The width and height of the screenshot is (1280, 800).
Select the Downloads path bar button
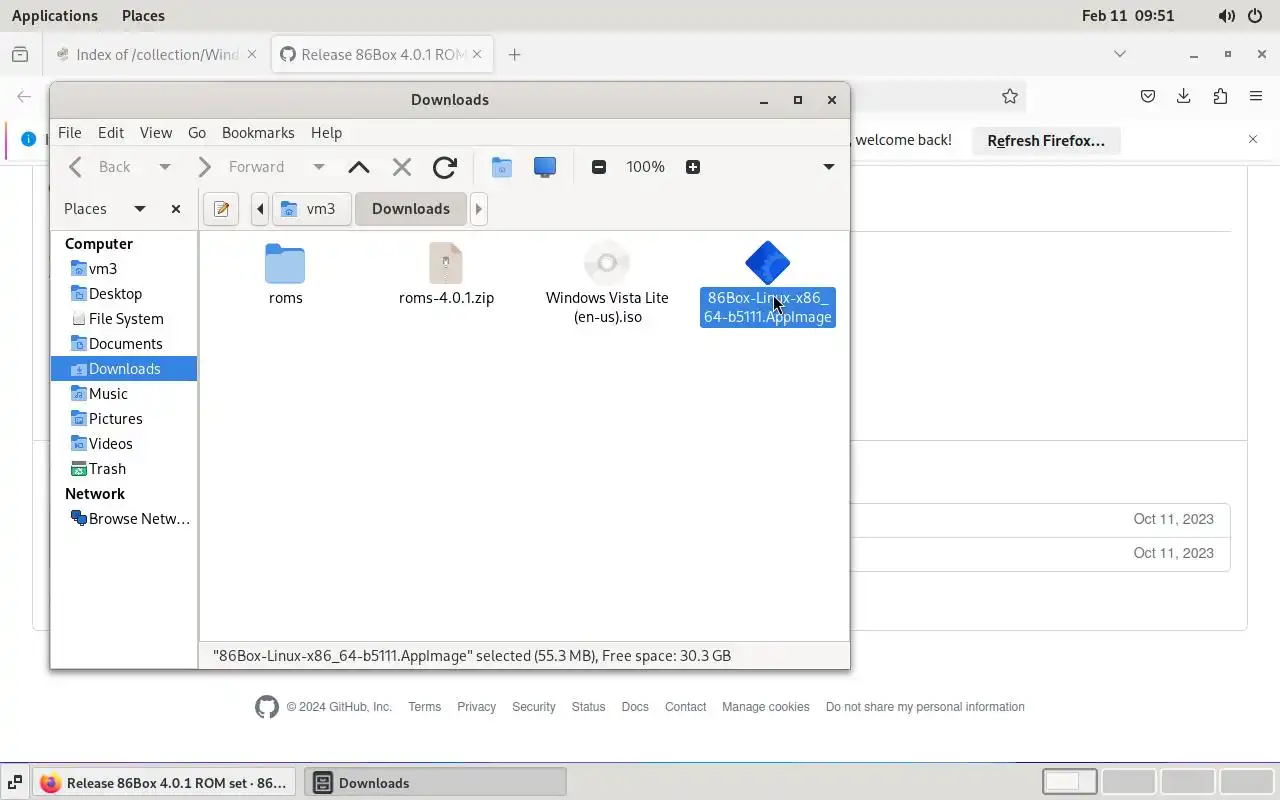[411, 209]
